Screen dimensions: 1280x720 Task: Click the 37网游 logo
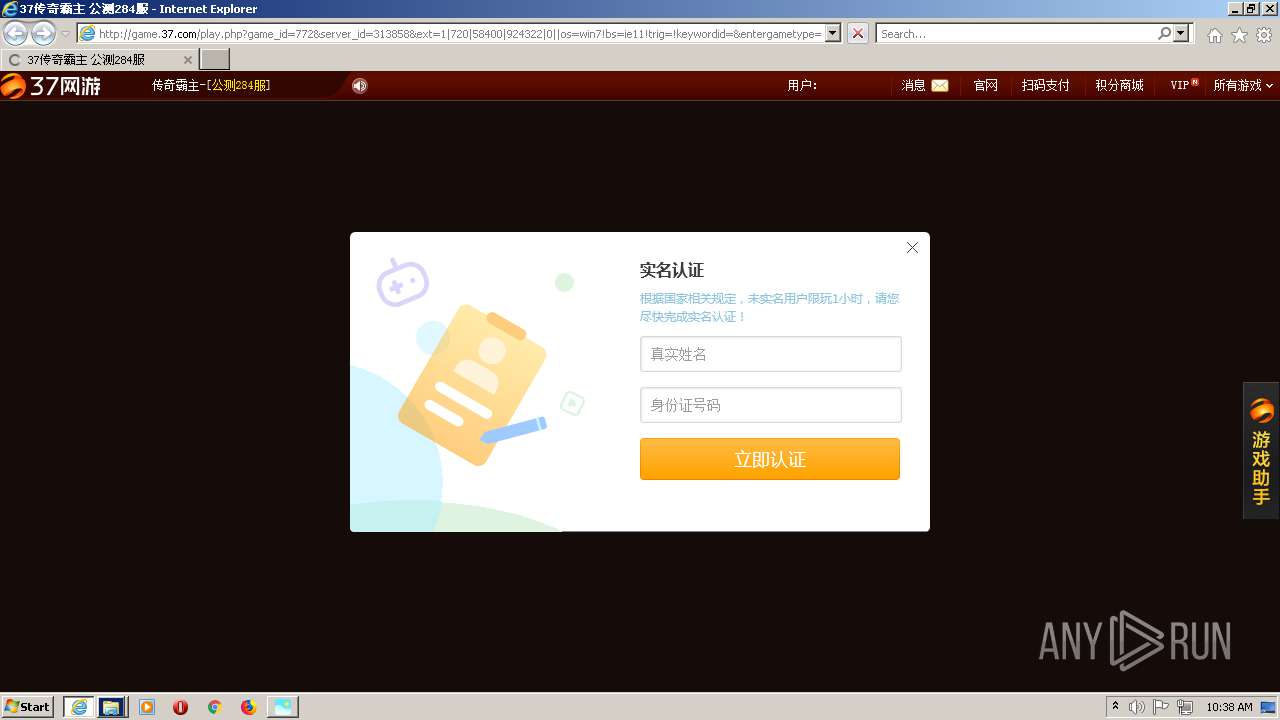point(51,86)
